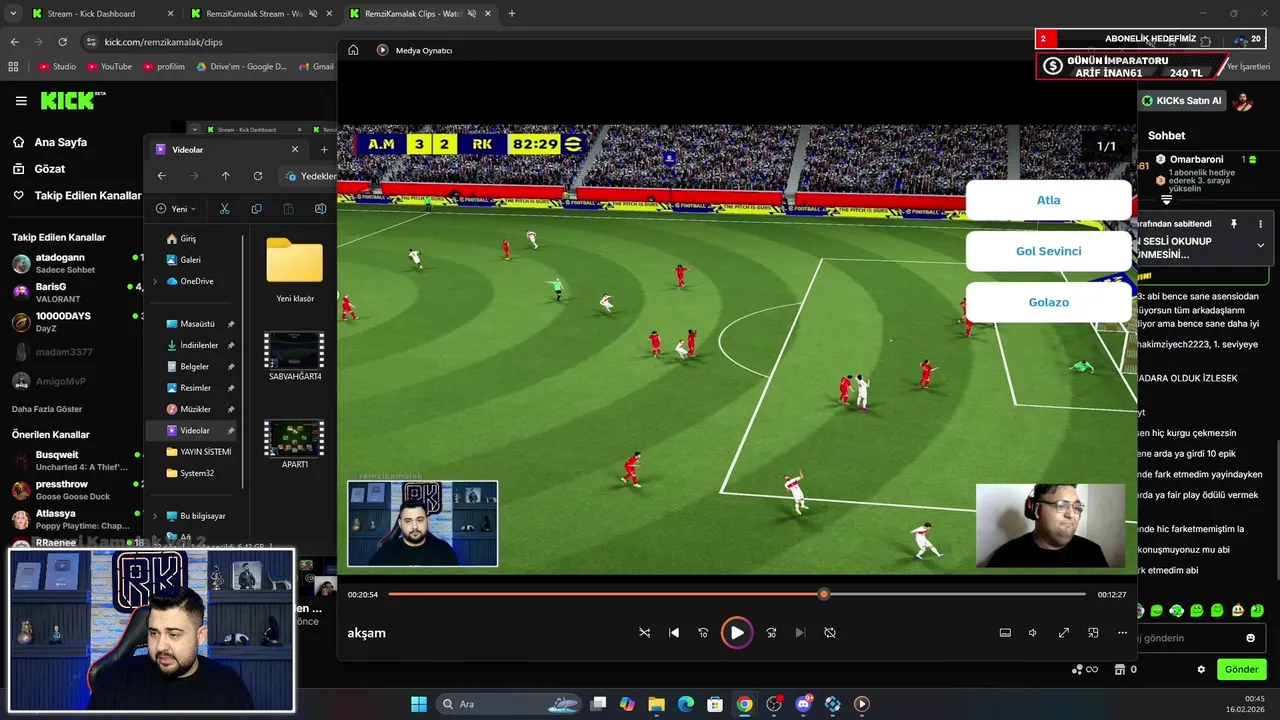
Task: Open a new Chrome tab
Action: coord(512,14)
